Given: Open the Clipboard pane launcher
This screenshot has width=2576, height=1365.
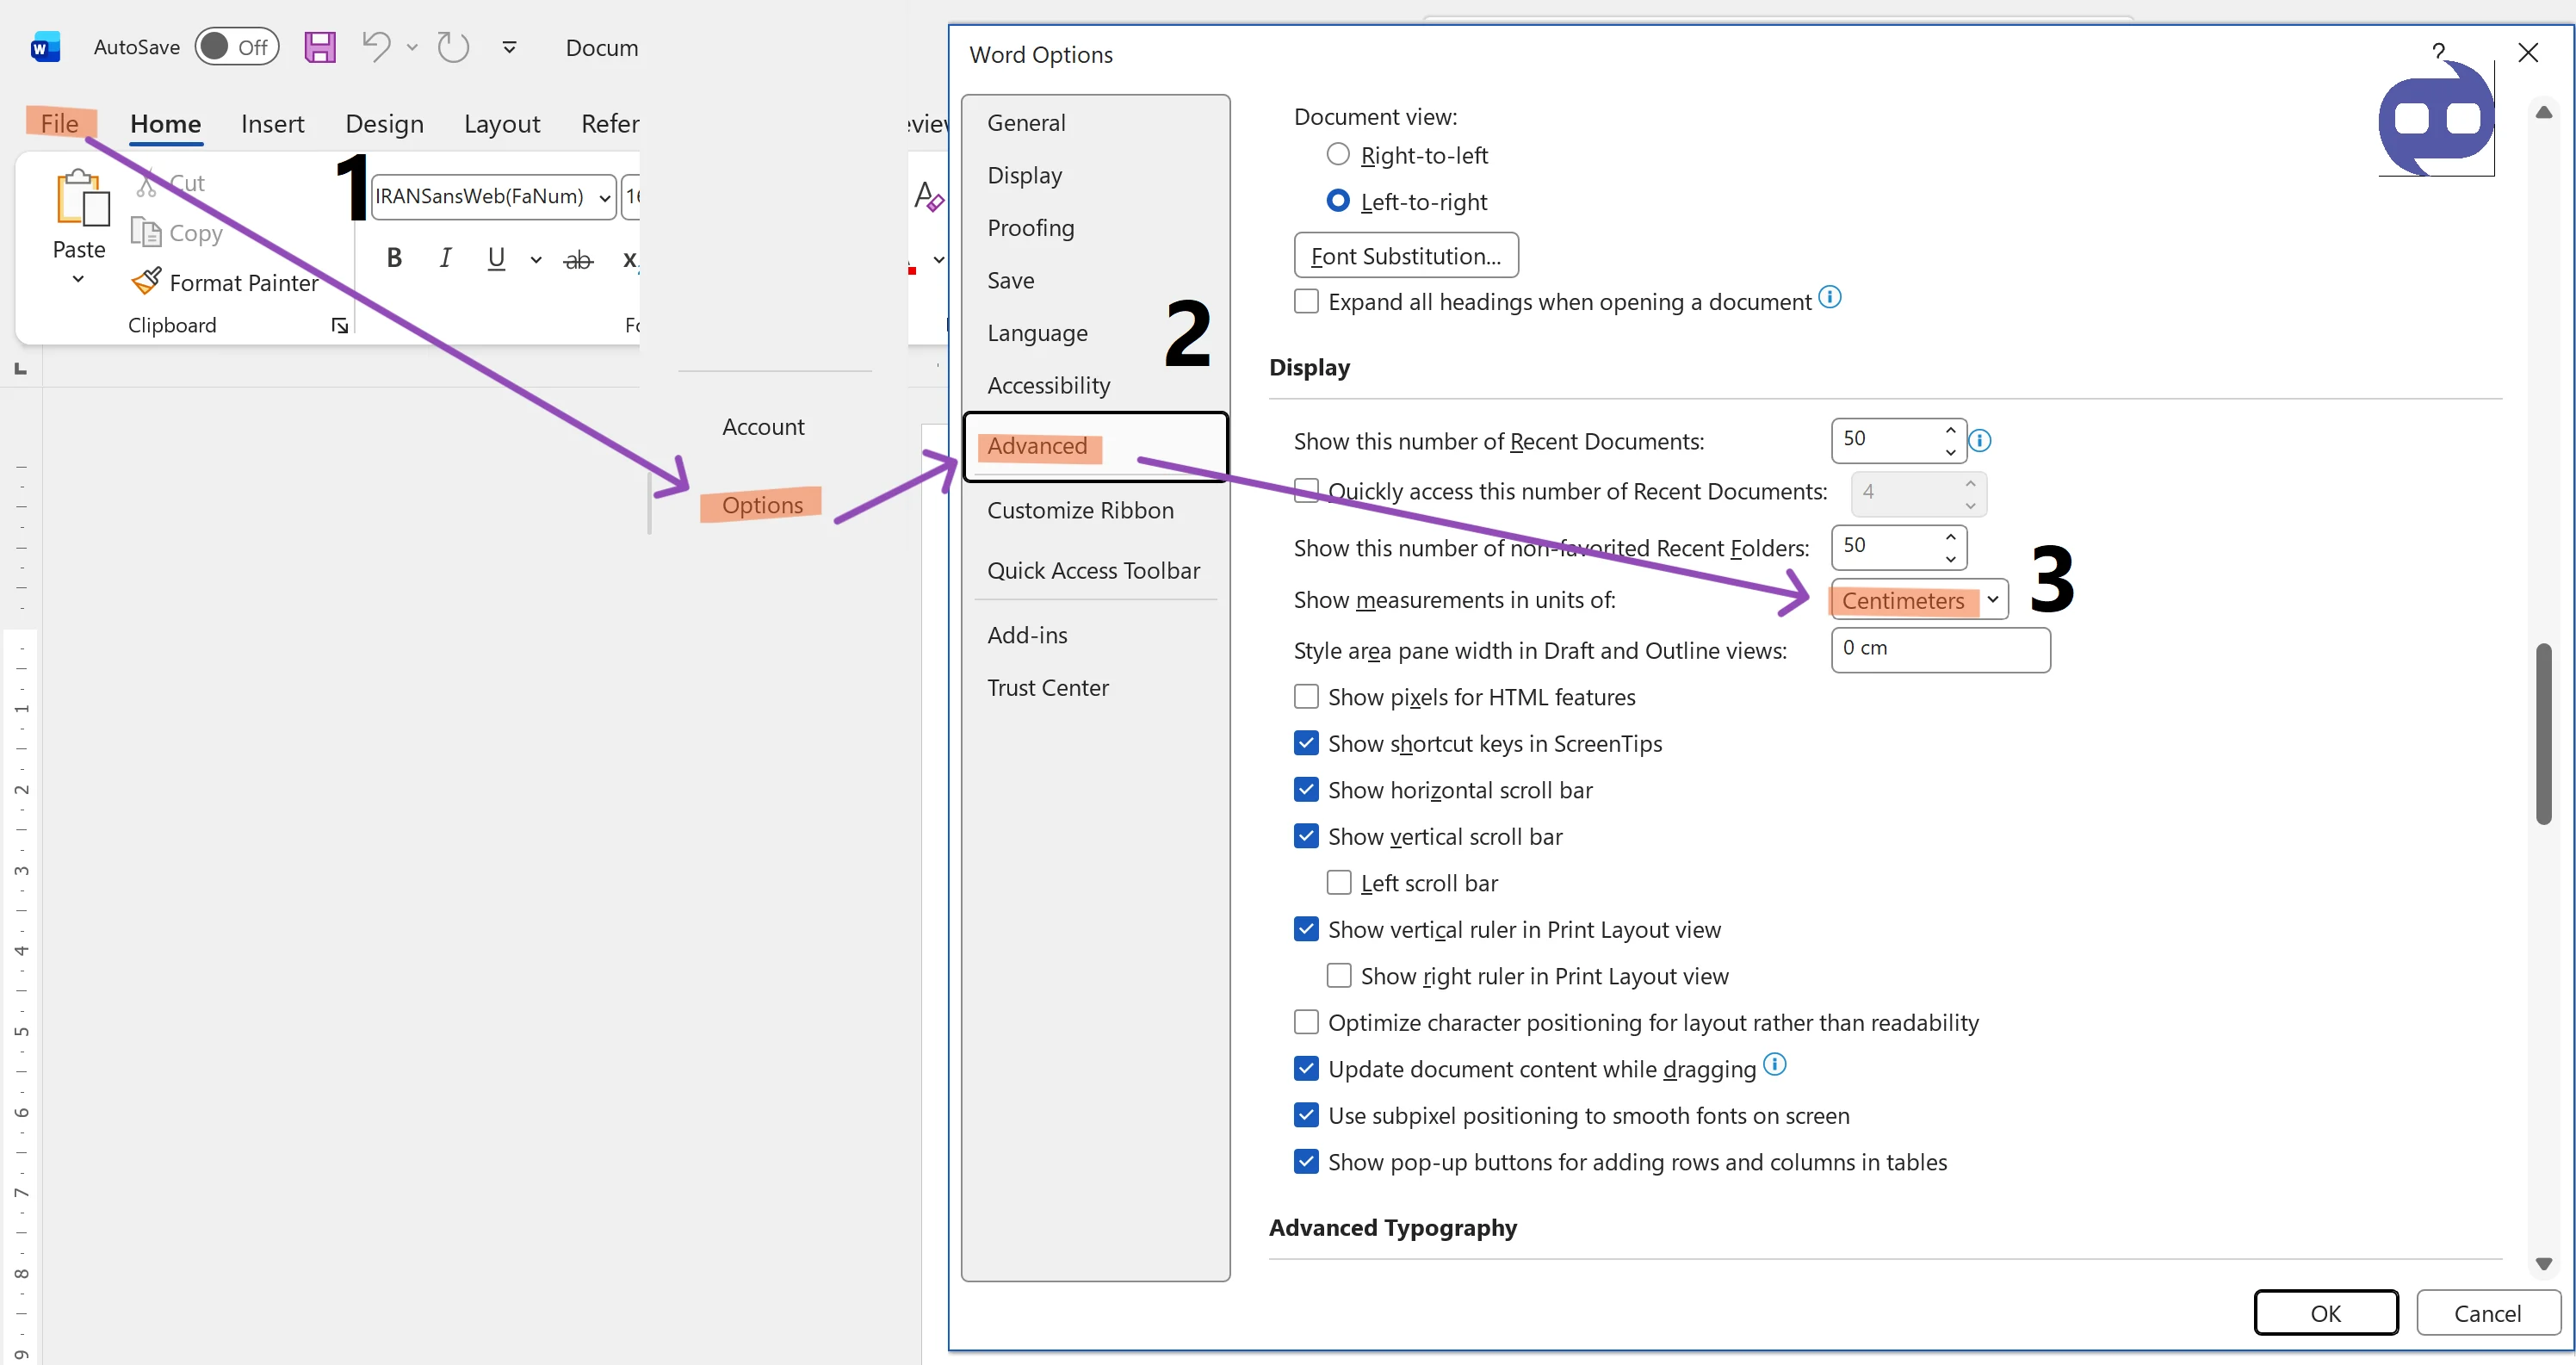Looking at the screenshot, I should tap(340, 326).
